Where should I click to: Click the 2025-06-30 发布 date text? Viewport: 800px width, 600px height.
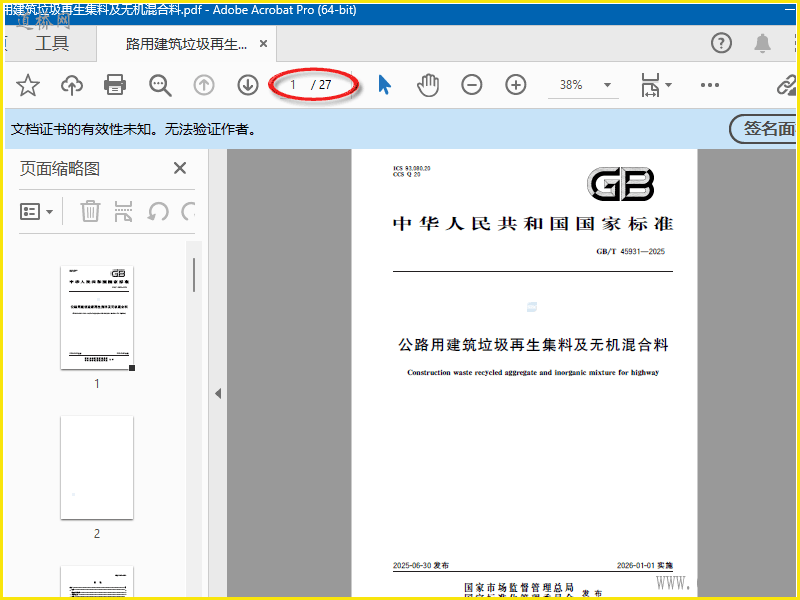coord(421,565)
